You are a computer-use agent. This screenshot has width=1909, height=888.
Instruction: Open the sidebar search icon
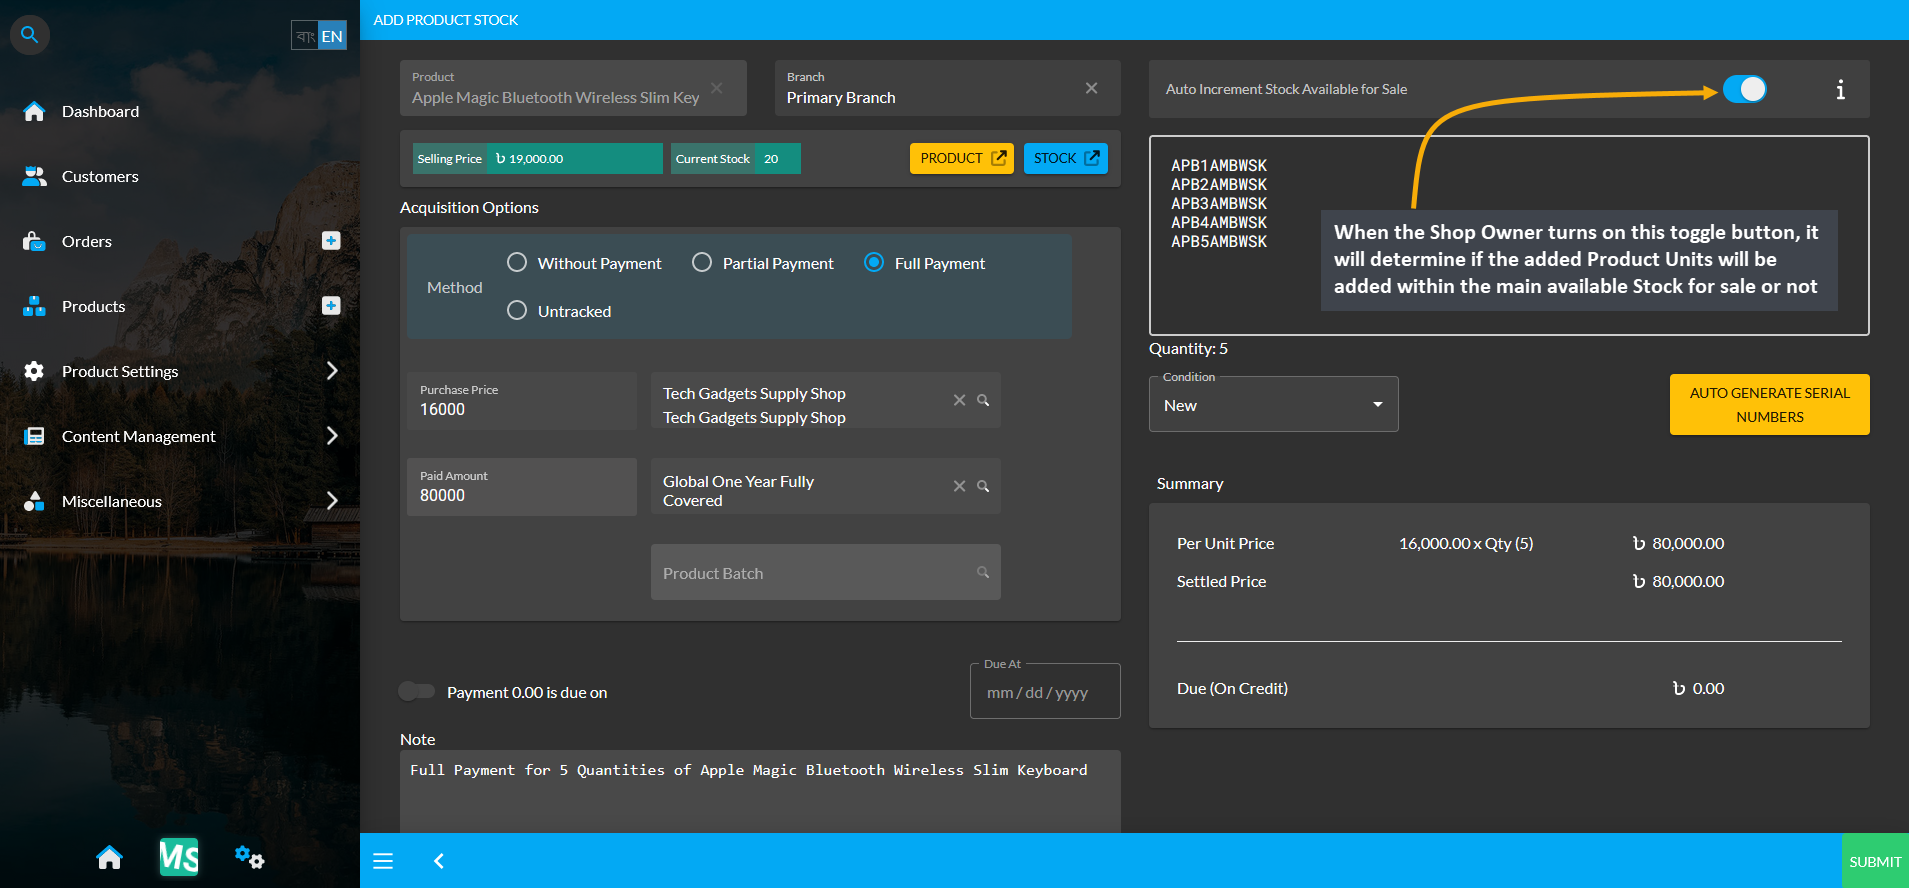pyautogui.click(x=30, y=35)
